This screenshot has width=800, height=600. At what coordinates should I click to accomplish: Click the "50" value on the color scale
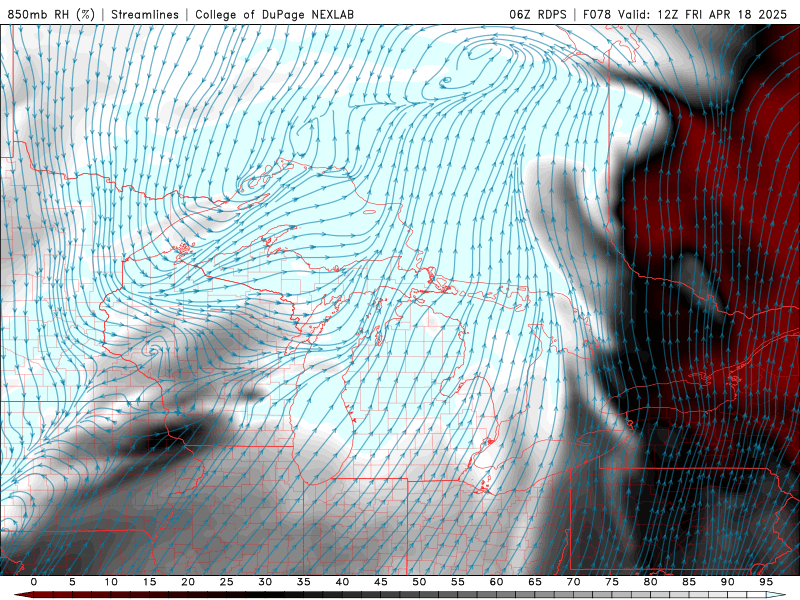pyautogui.click(x=419, y=582)
